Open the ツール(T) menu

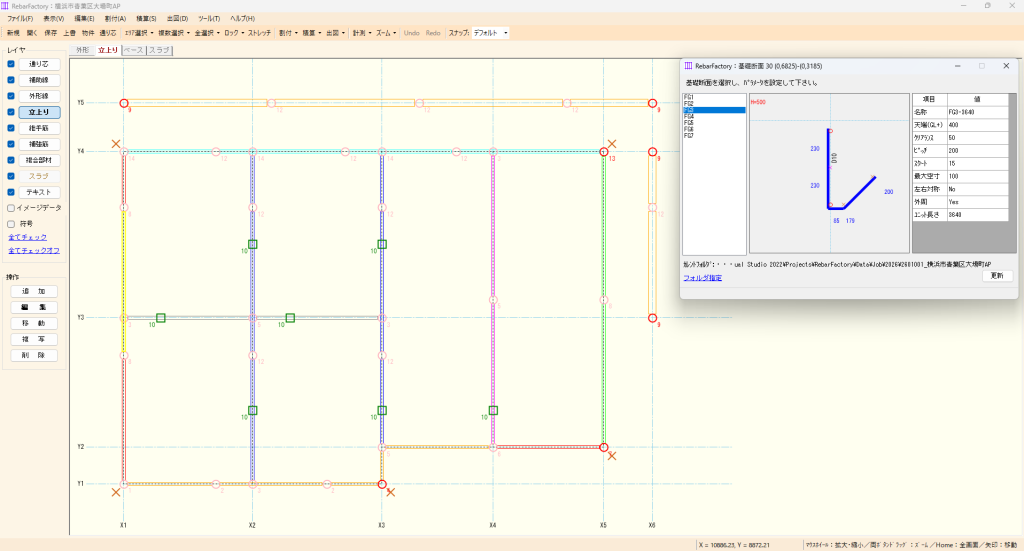[x=209, y=19]
